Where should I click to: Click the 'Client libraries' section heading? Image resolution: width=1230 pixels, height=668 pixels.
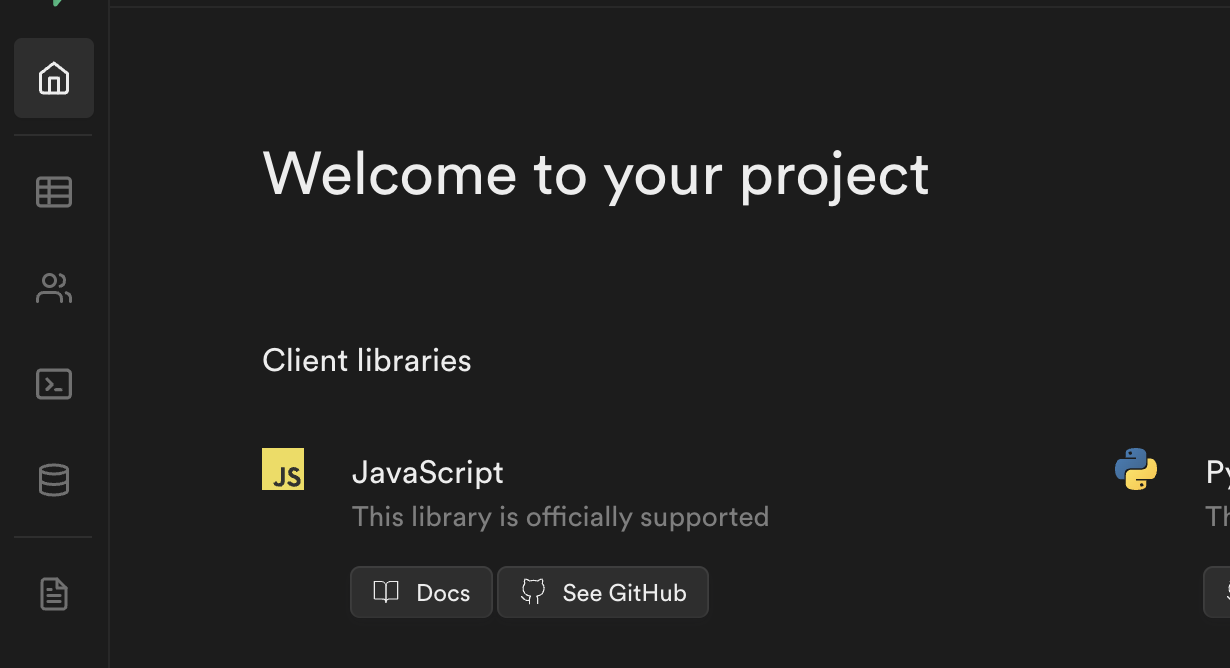coord(367,360)
